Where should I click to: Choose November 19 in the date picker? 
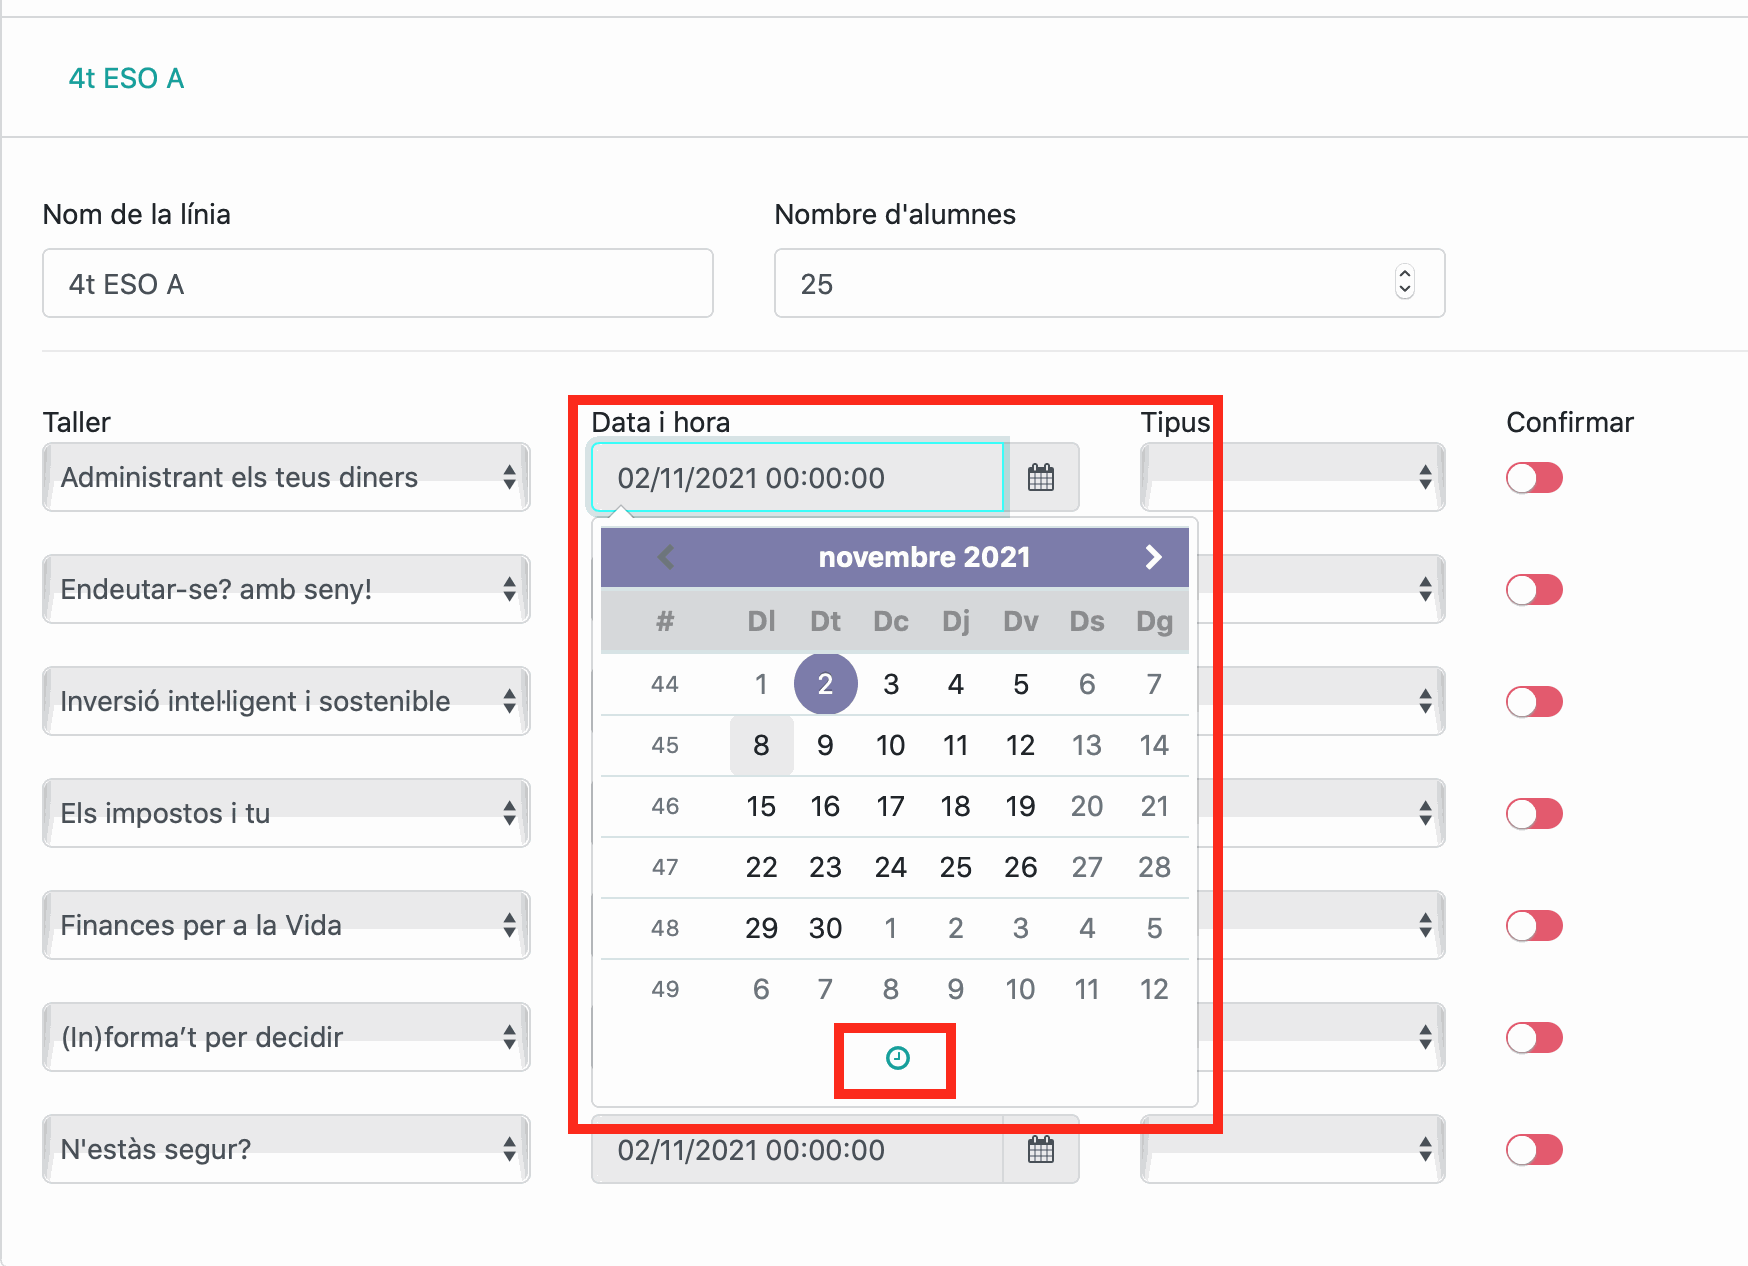1020,806
